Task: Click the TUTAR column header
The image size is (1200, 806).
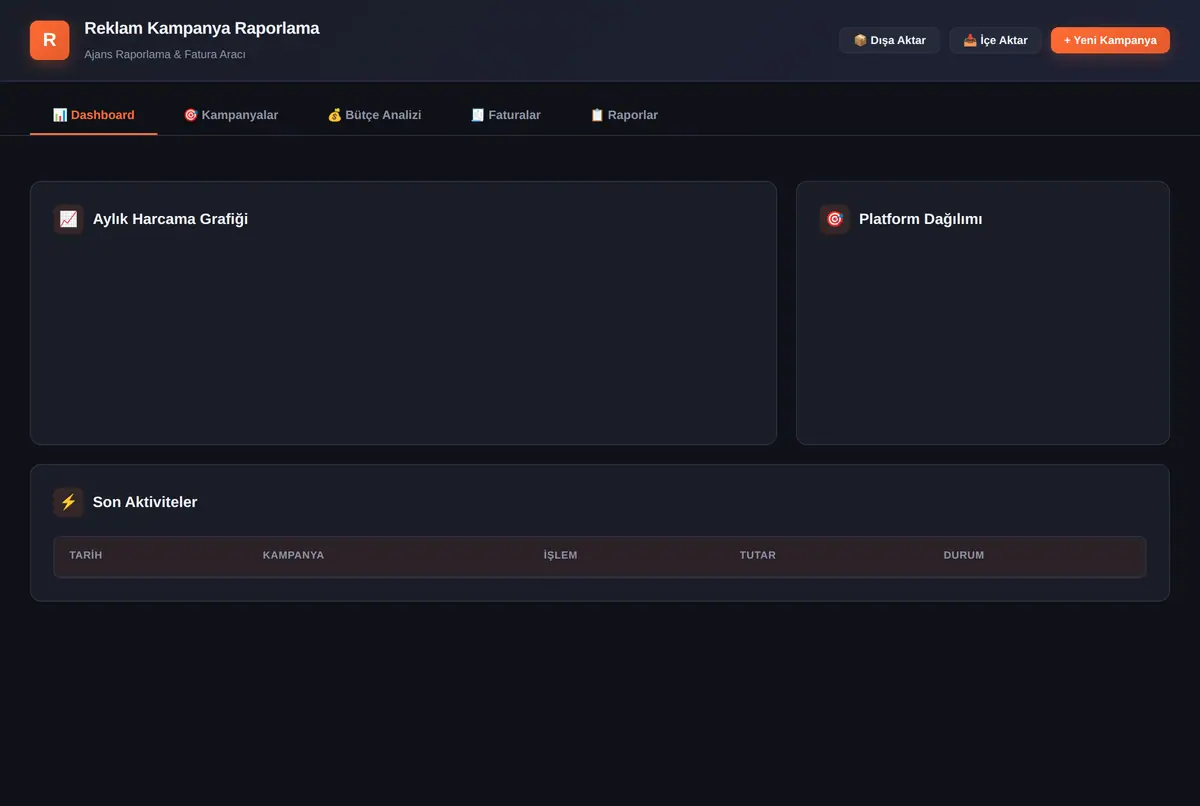Action: click(758, 555)
